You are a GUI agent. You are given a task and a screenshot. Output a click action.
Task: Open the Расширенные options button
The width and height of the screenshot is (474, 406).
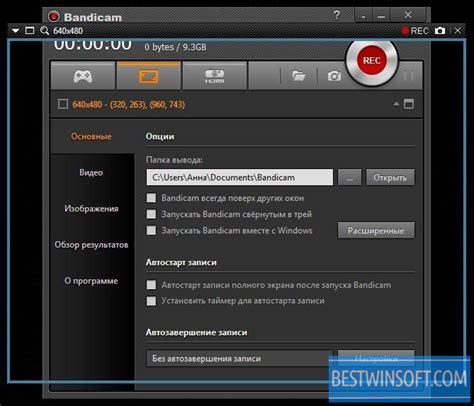(x=376, y=230)
